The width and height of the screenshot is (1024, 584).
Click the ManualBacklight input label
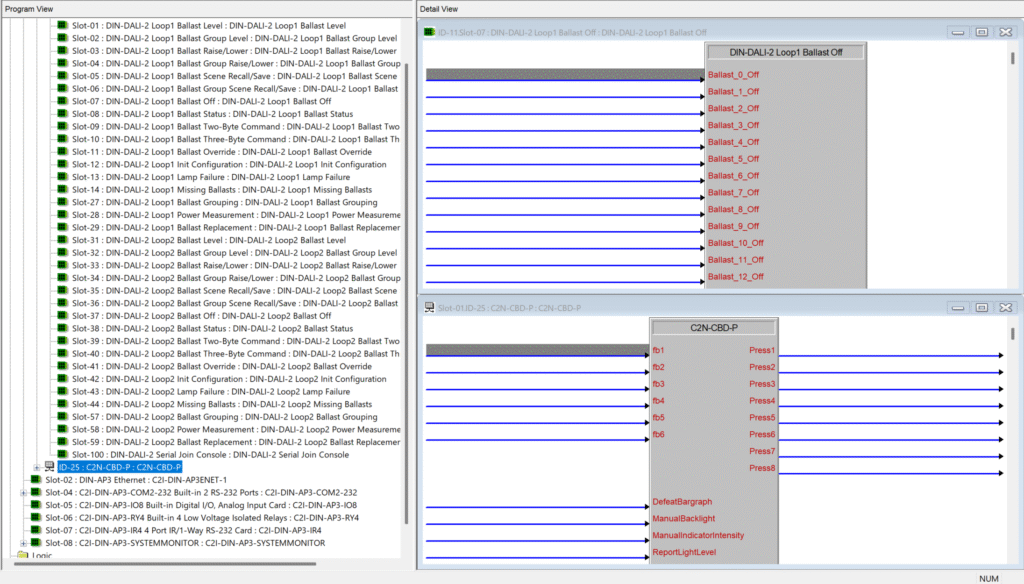(684, 519)
